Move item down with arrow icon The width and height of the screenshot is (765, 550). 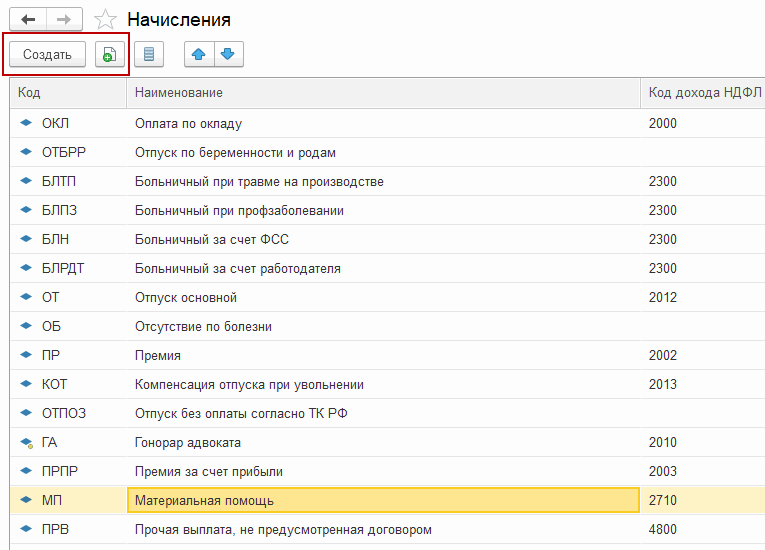pyautogui.click(x=228, y=55)
